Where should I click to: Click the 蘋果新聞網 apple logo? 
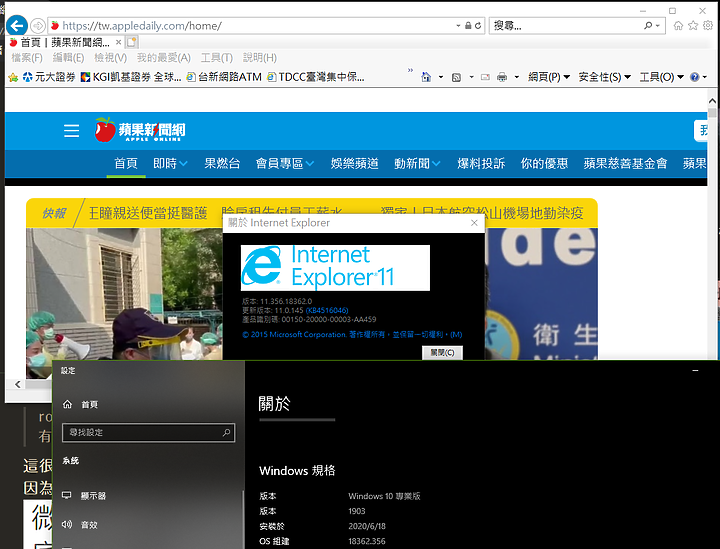(x=140, y=130)
